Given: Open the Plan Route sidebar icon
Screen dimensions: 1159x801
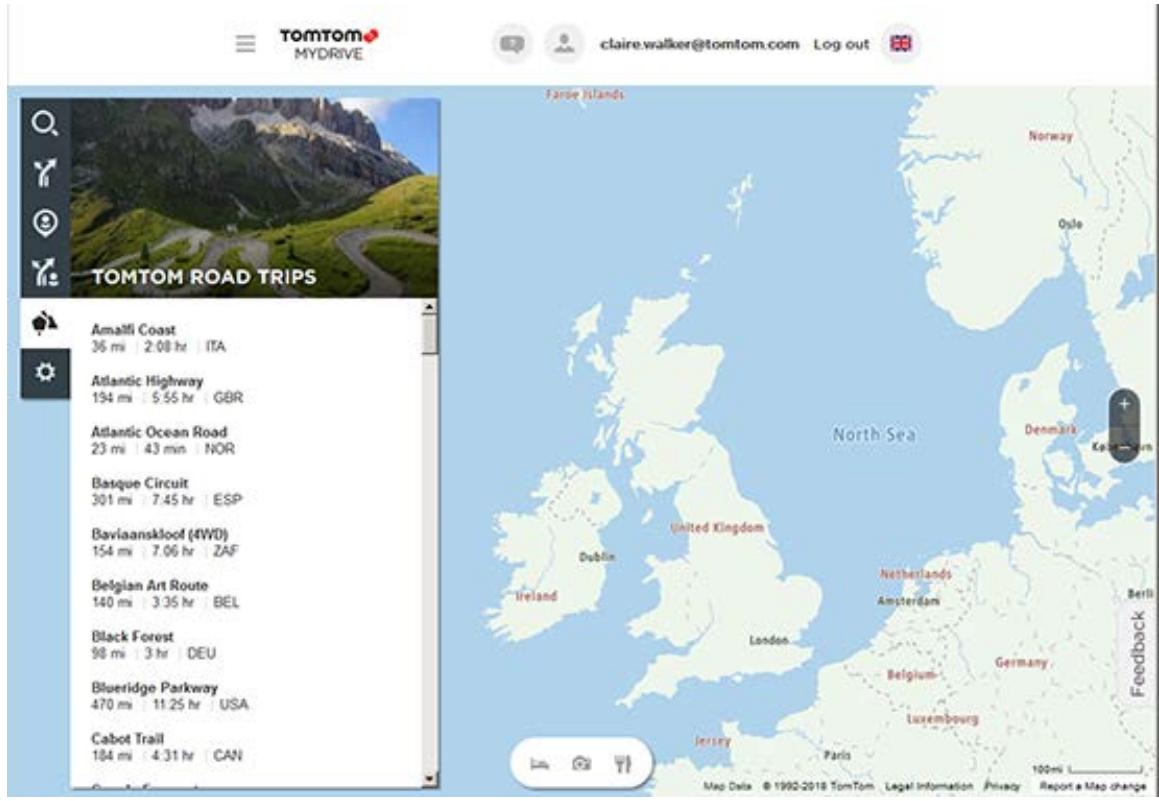Looking at the screenshot, I should pyautogui.click(x=45, y=173).
